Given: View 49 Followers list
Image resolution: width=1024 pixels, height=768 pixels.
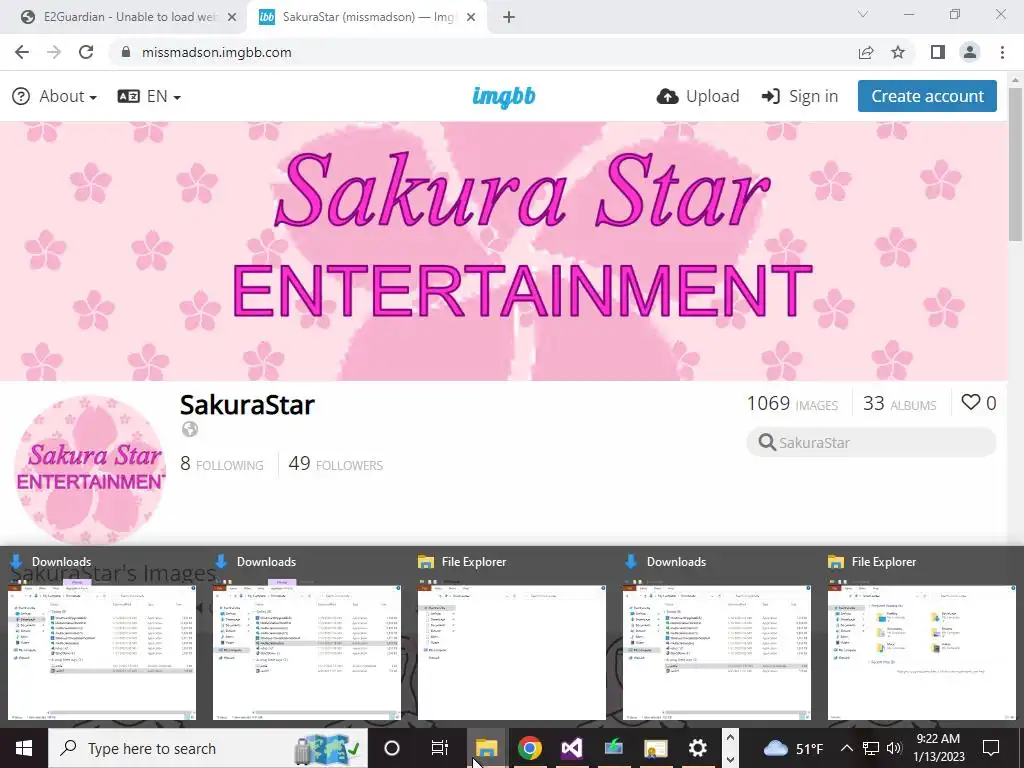Looking at the screenshot, I should 336,464.
